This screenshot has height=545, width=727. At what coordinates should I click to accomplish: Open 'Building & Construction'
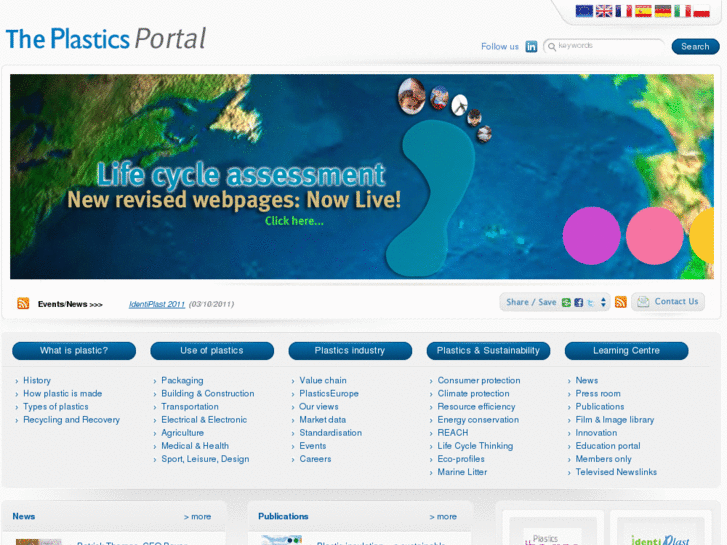pyautogui.click(x=208, y=393)
